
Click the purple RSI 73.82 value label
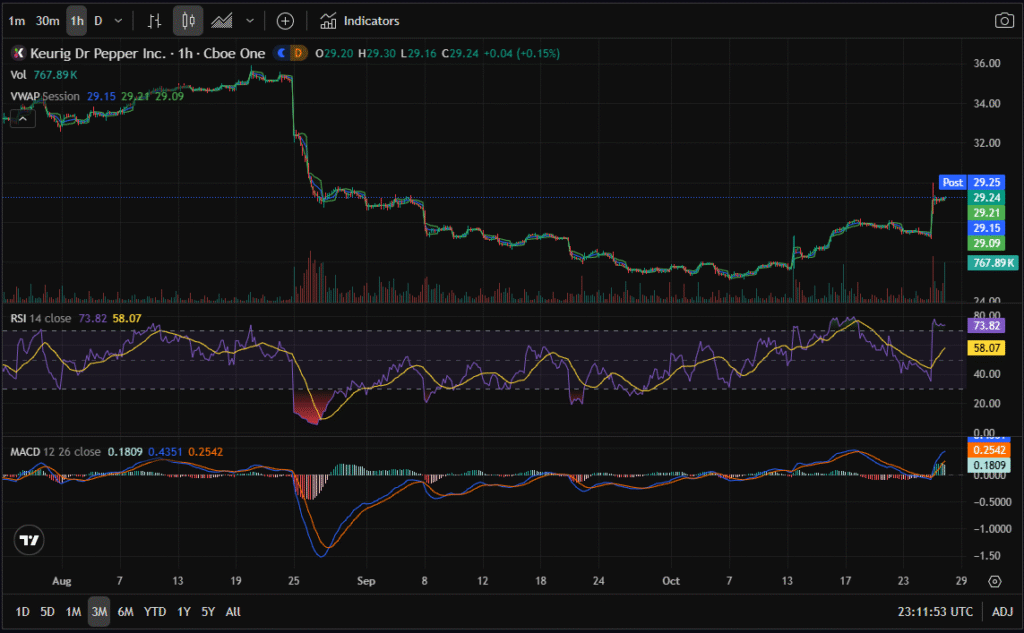coord(987,325)
